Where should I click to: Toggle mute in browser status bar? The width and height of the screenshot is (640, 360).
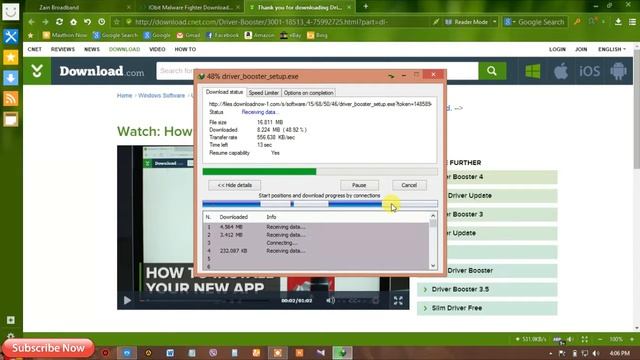pos(570,339)
